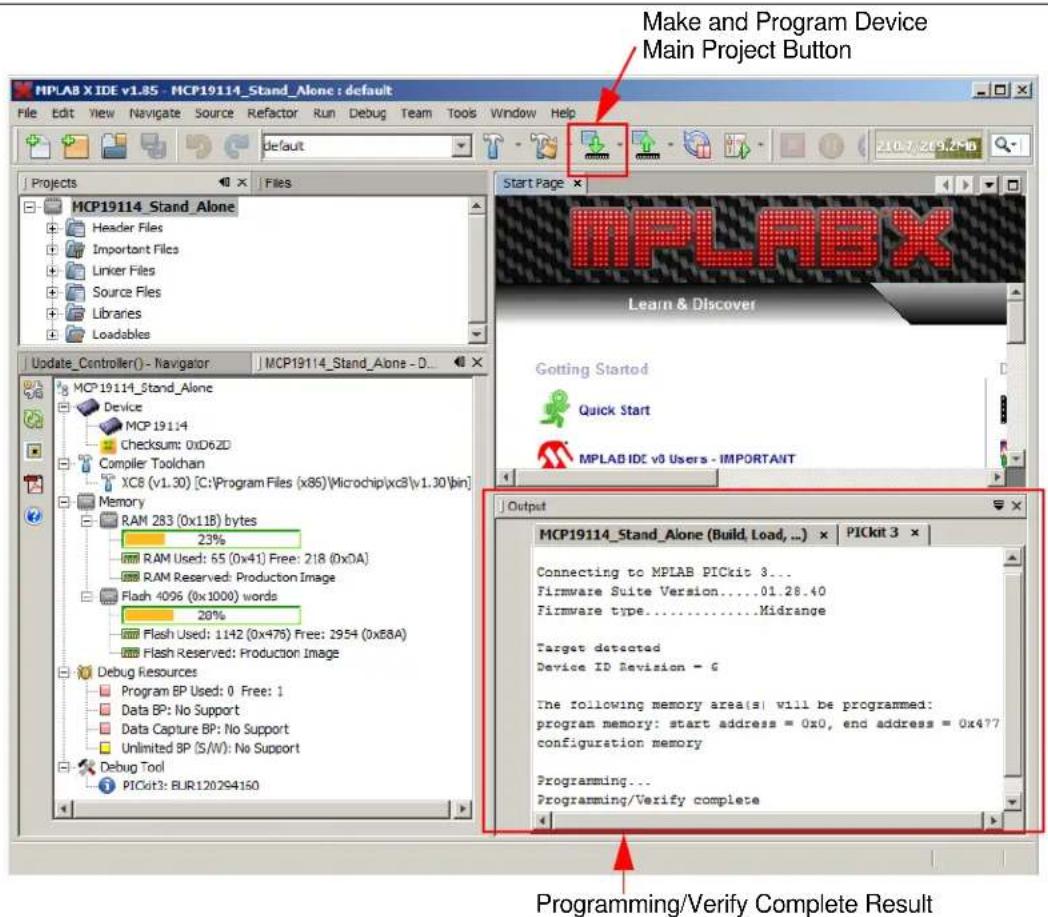Click the Build Main Project hammer icon
The height and width of the screenshot is (917, 1048).
pyautogui.click(x=494, y=146)
